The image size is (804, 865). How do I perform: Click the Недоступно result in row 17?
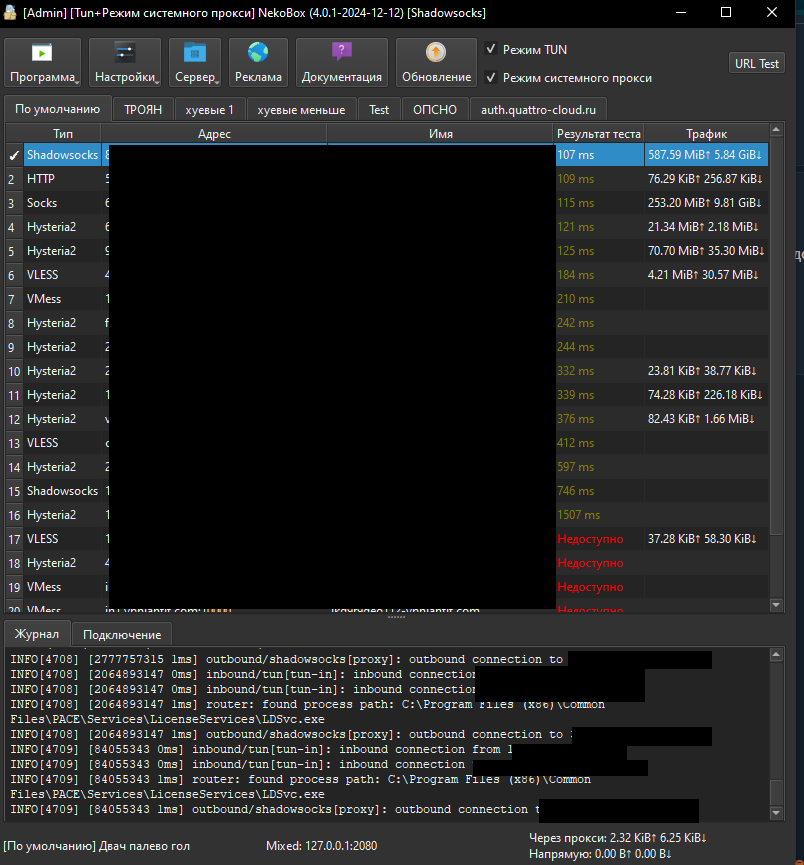(599, 539)
